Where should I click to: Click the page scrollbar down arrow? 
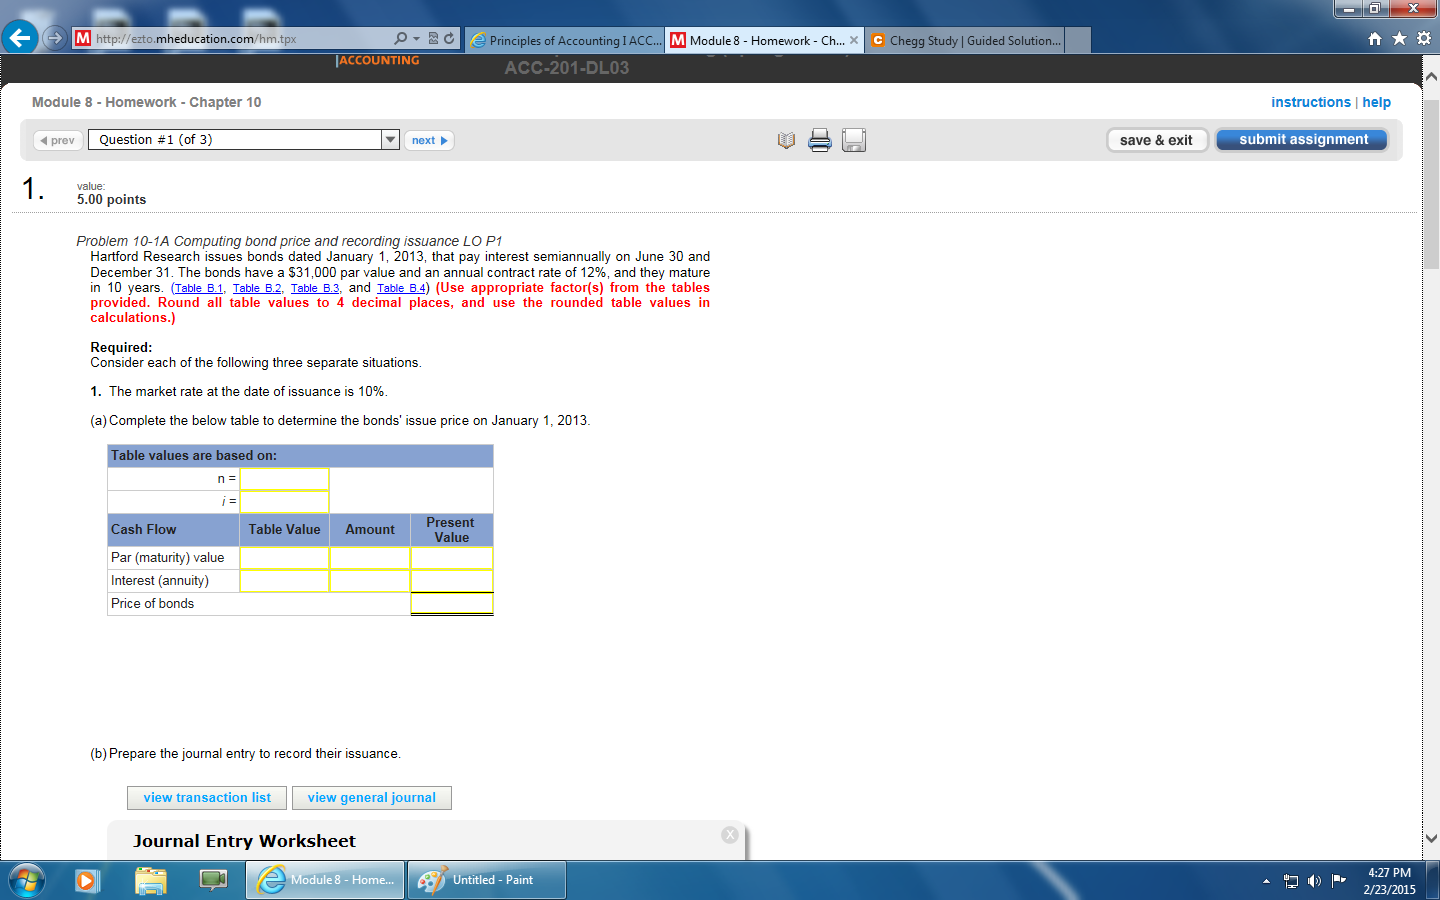(1431, 839)
